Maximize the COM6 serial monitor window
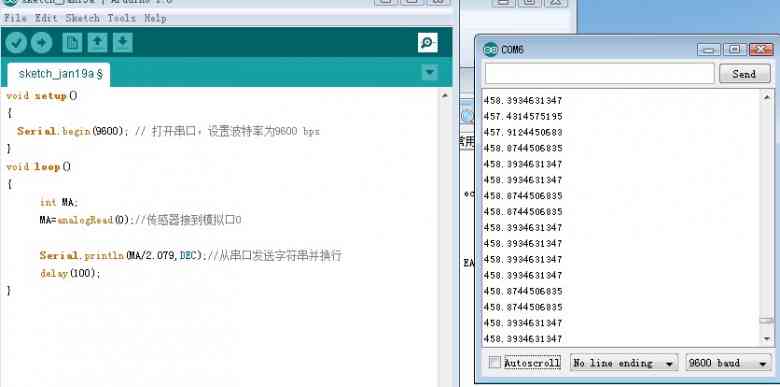 734,50
